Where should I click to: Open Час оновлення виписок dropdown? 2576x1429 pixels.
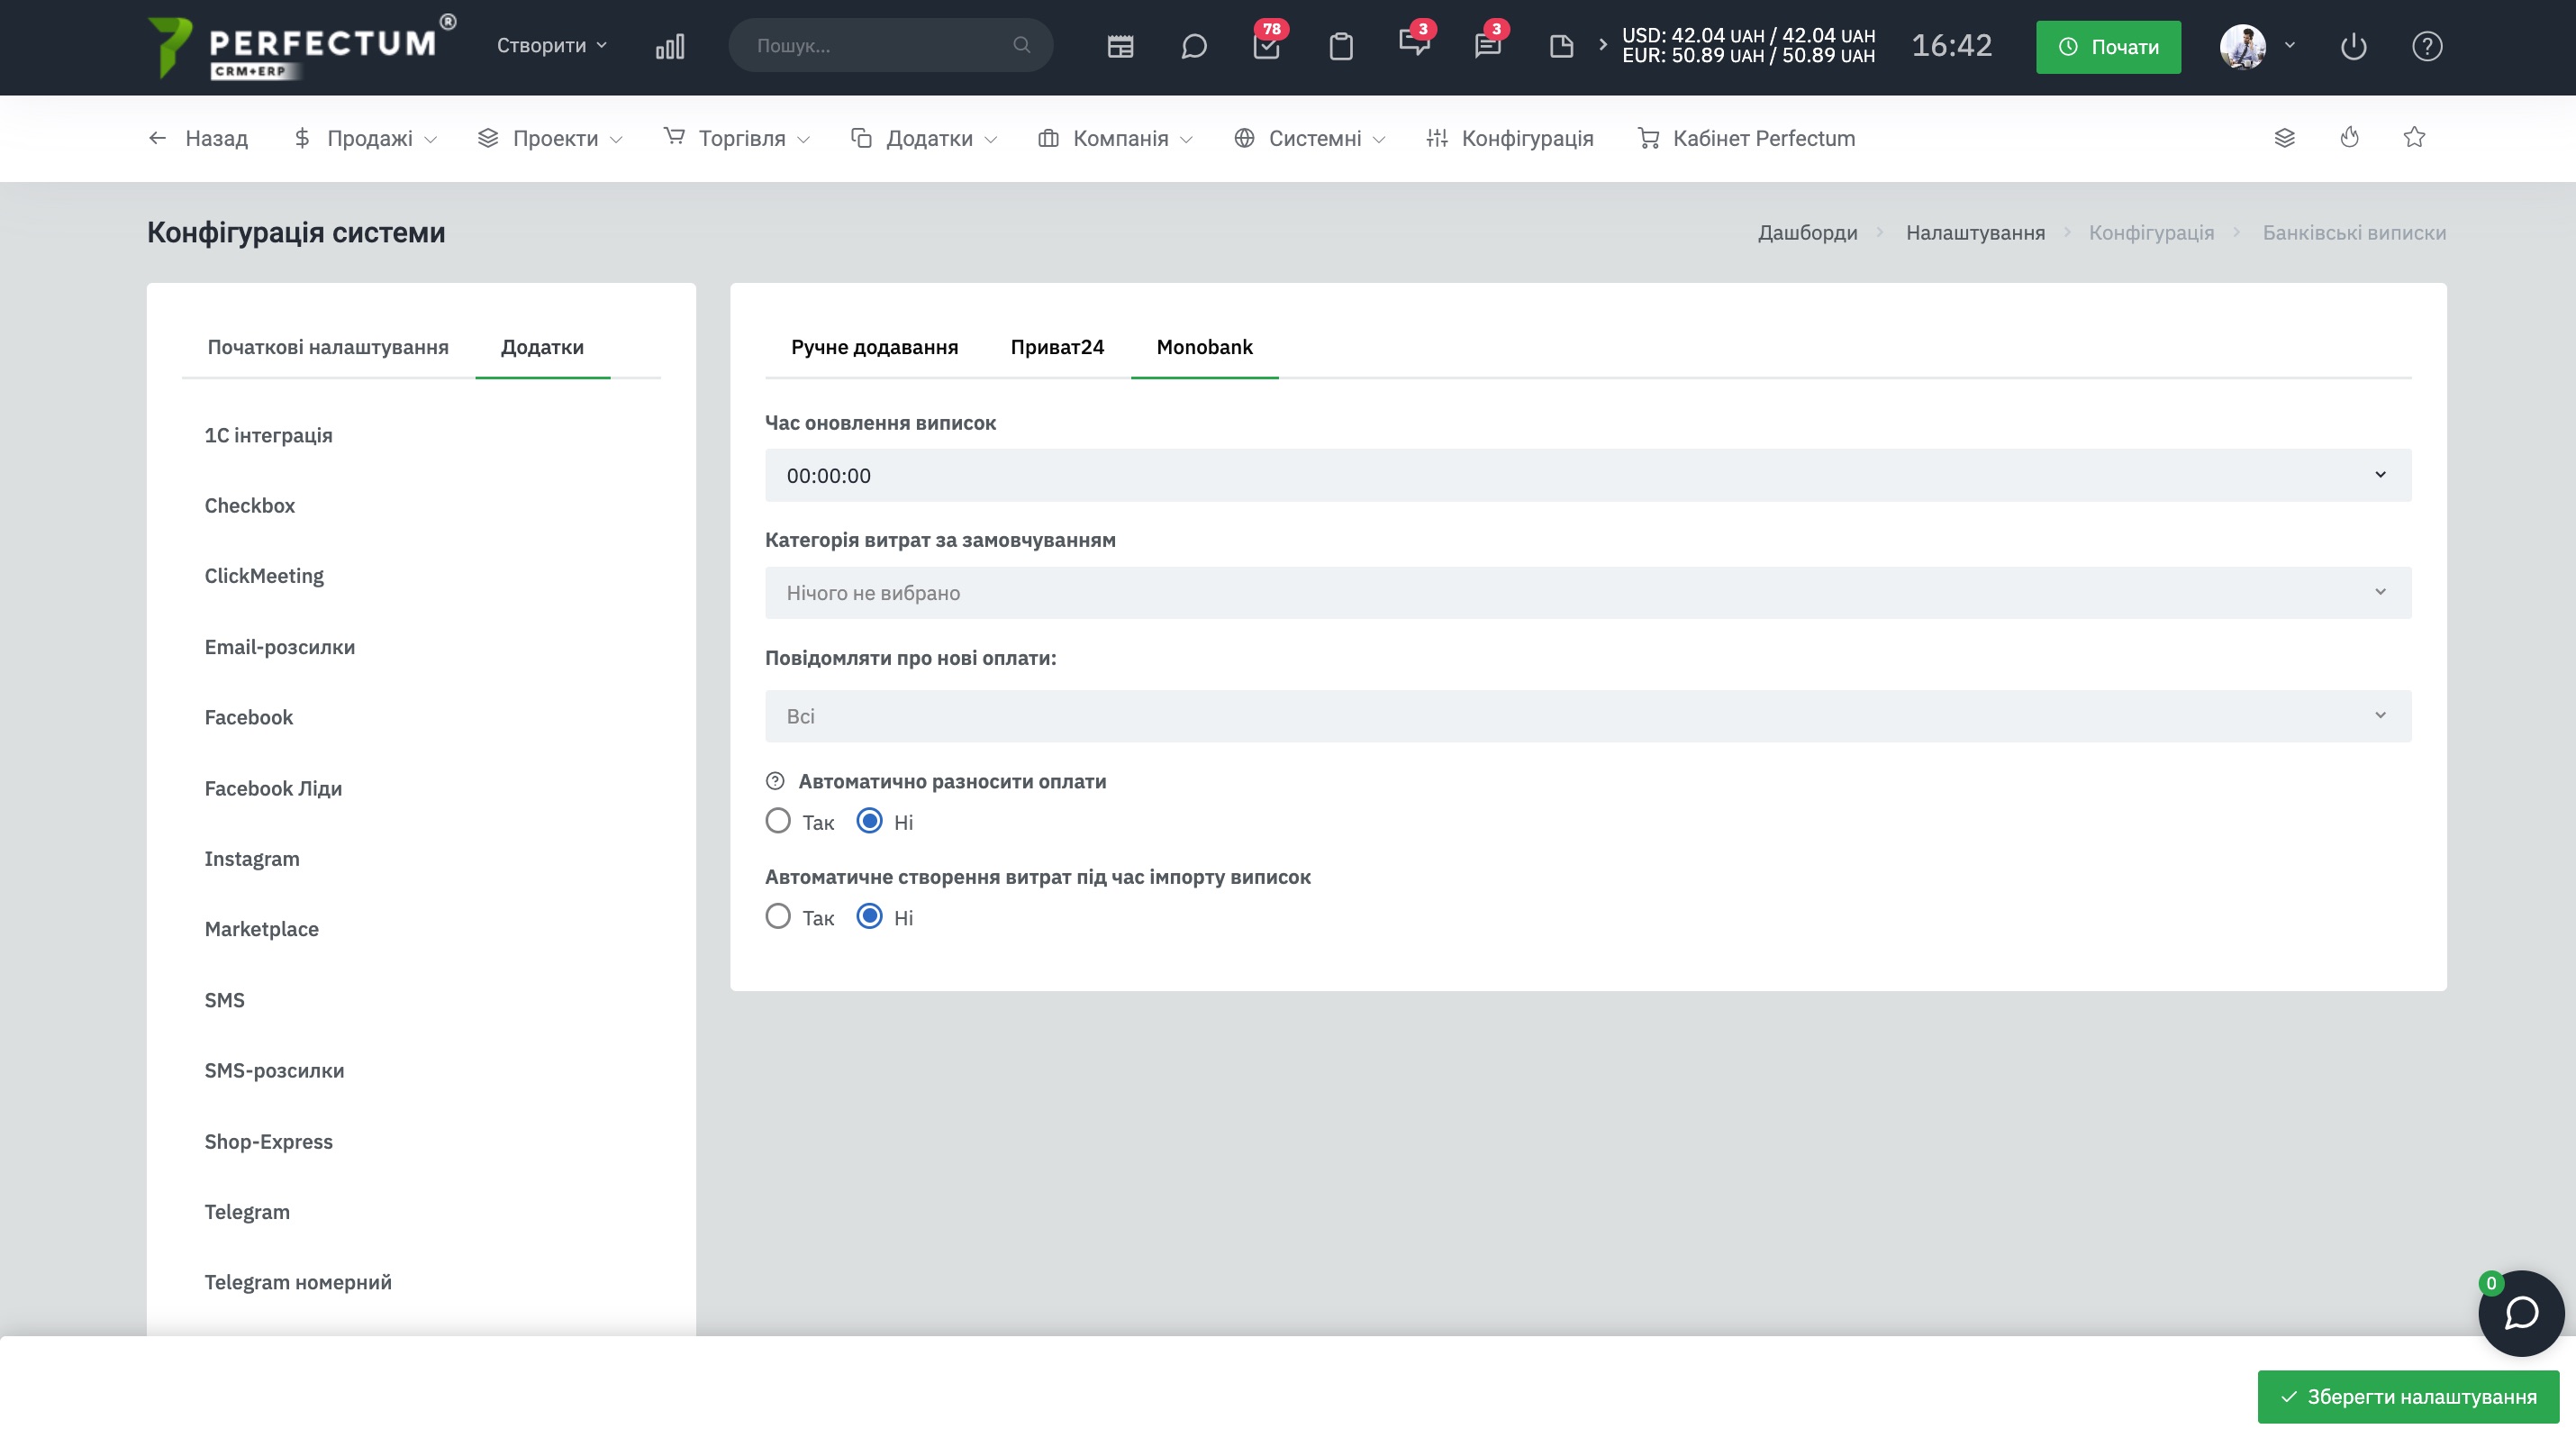tap(1587, 475)
